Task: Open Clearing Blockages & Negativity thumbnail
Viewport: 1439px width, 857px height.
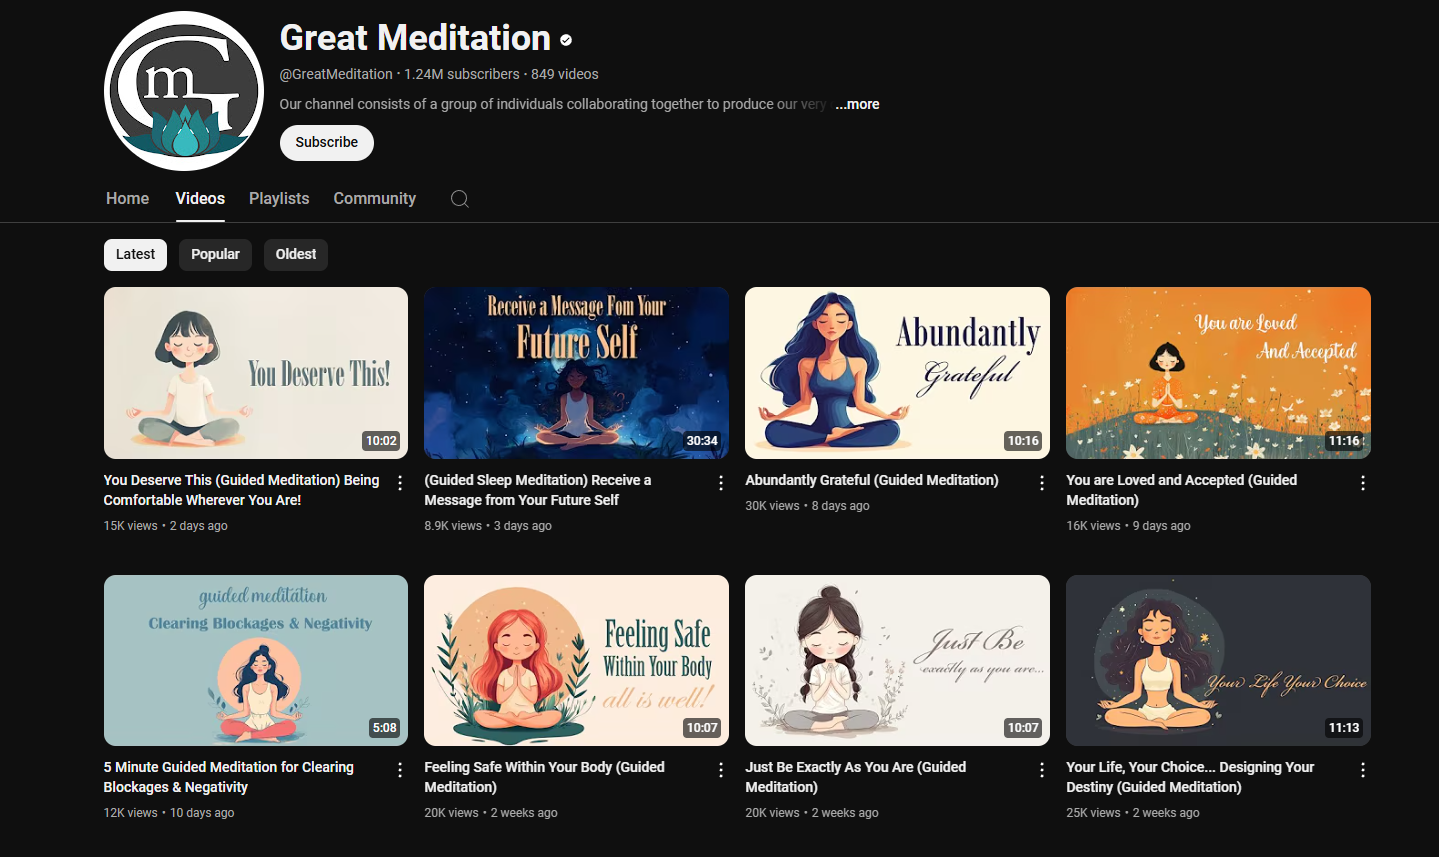Action: [256, 660]
